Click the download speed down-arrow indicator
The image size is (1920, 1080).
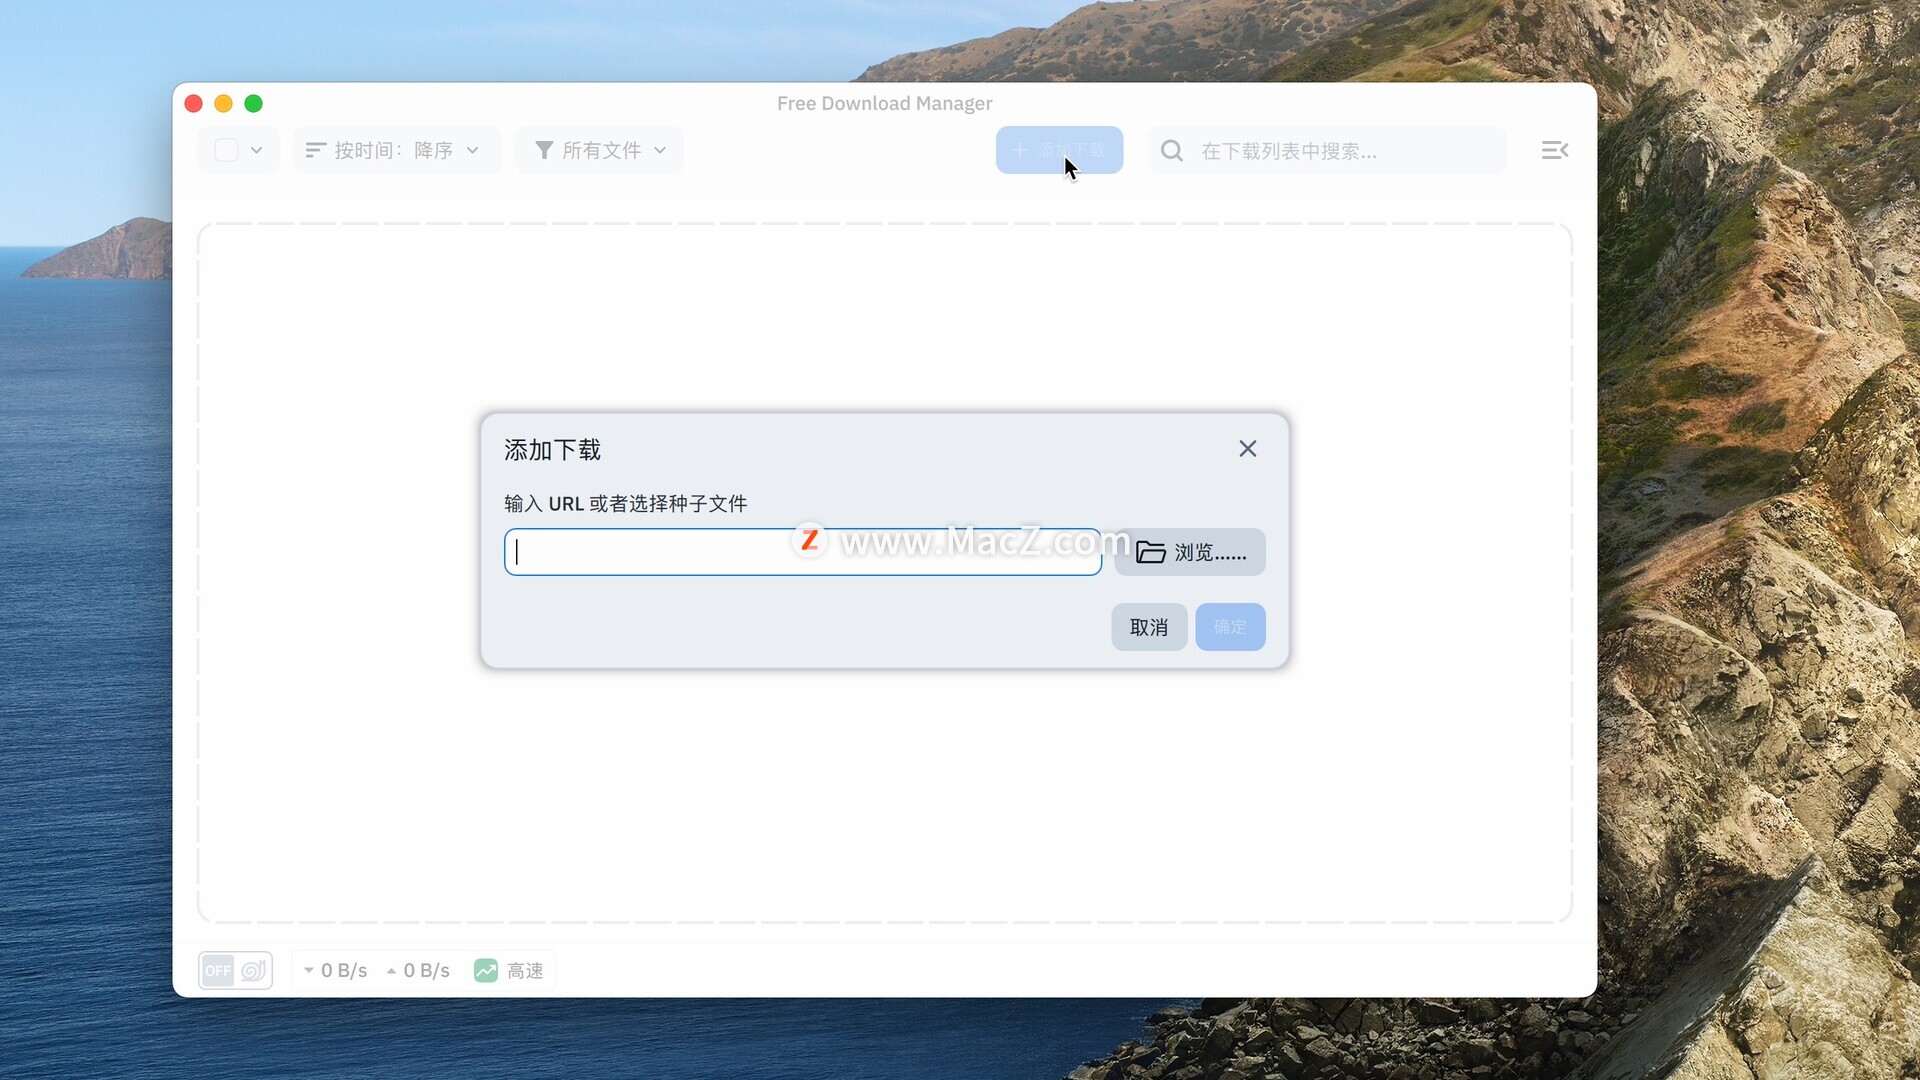pyautogui.click(x=309, y=970)
